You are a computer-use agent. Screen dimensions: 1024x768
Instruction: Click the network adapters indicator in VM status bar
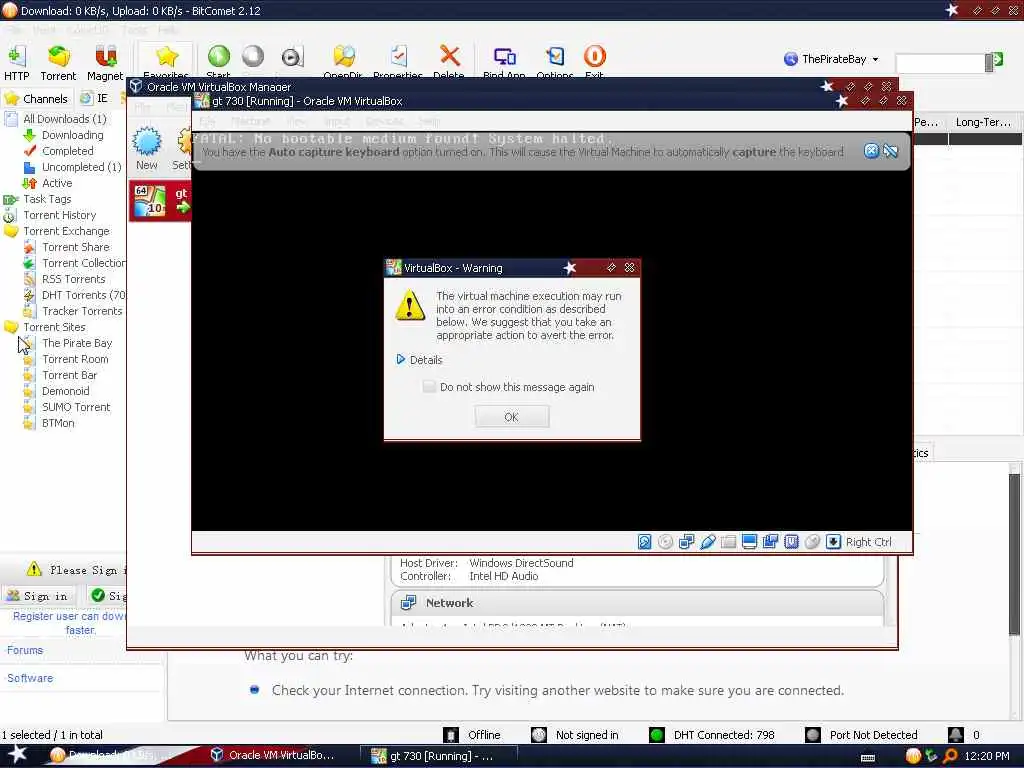click(686, 541)
